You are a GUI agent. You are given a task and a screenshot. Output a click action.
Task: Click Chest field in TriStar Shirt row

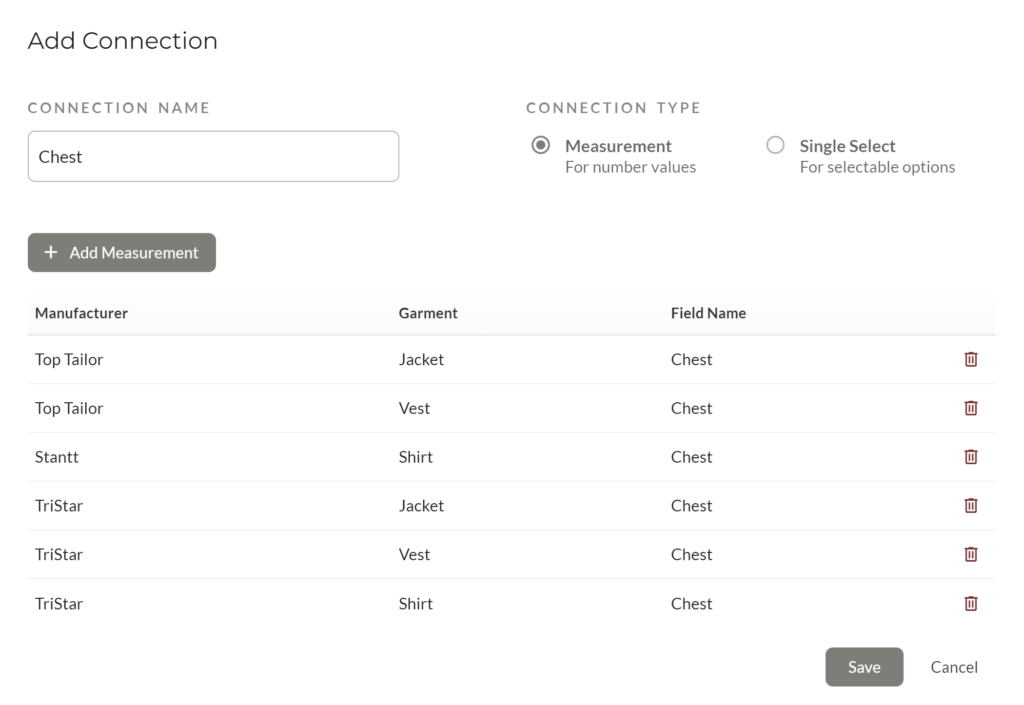[x=691, y=604]
